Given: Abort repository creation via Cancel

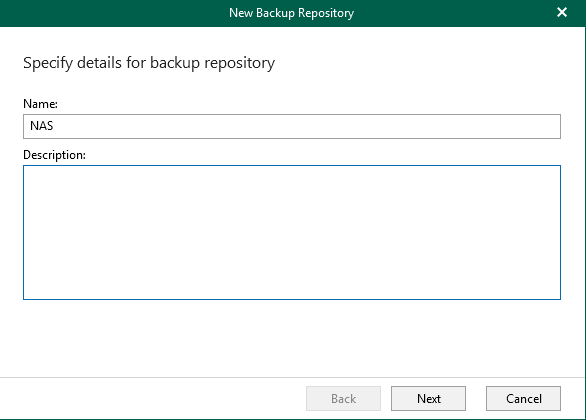Looking at the screenshot, I should (523, 398).
